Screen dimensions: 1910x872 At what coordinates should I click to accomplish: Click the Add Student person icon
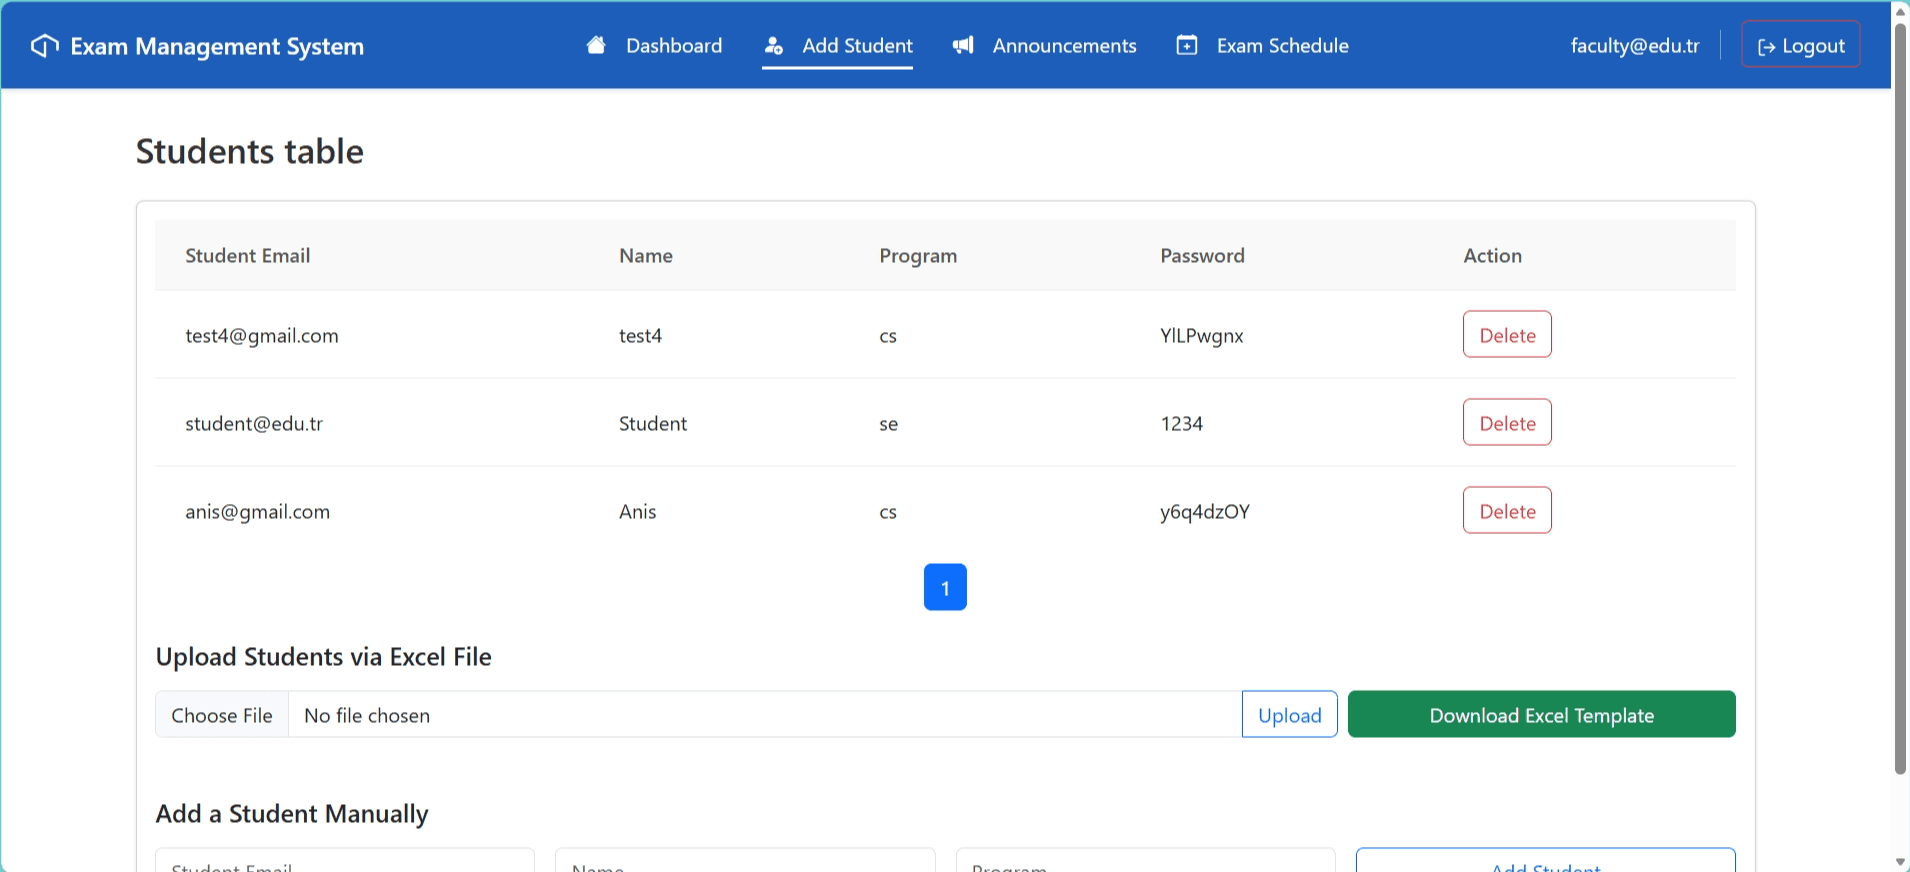click(773, 46)
